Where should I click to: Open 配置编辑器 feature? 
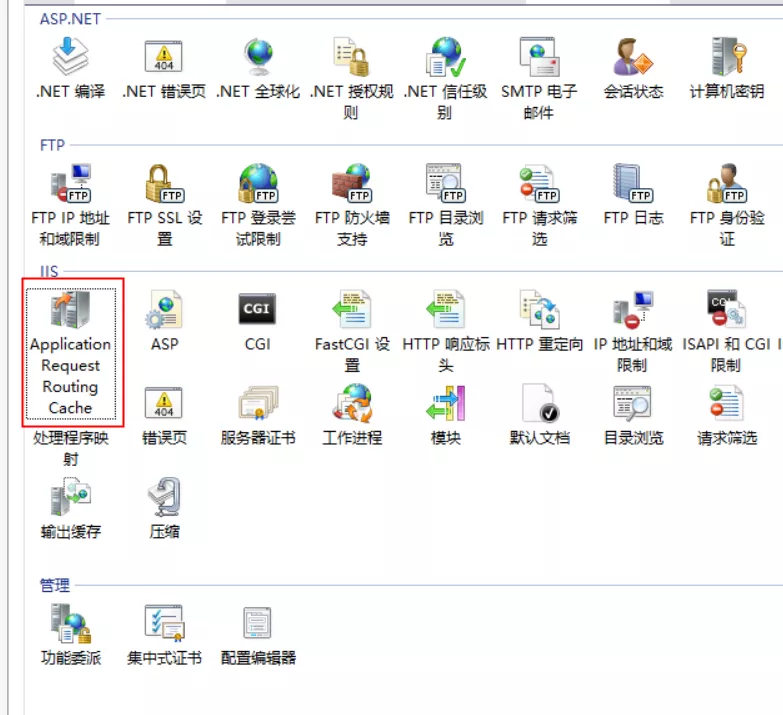click(258, 635)
